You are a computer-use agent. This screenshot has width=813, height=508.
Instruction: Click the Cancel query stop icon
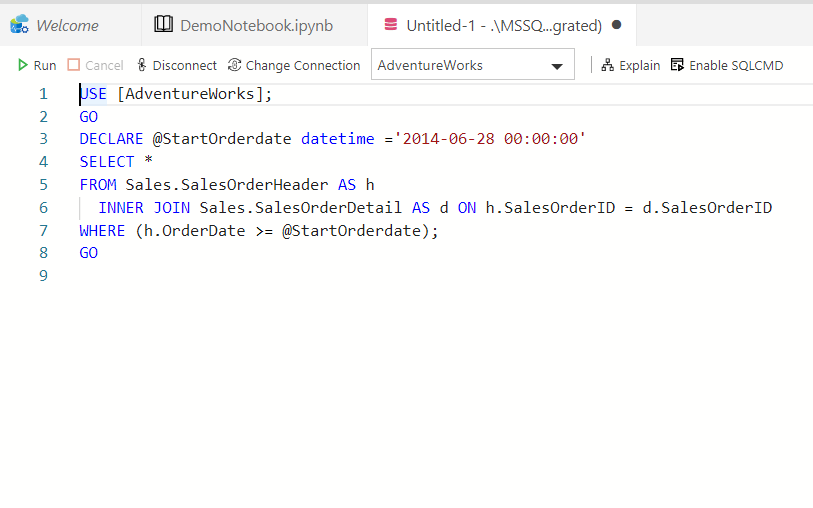(74, 65)
